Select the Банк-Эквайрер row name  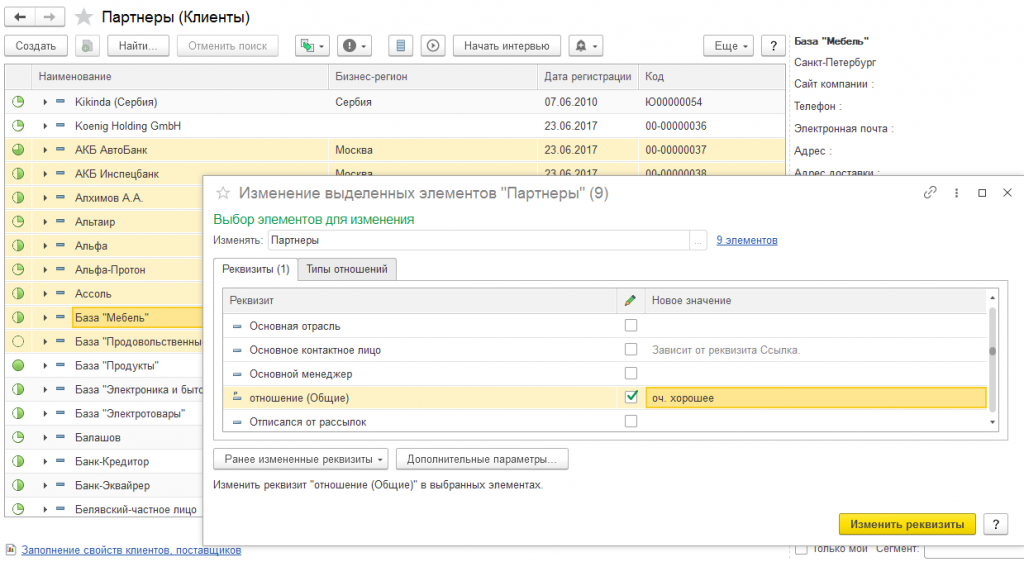click(x=112, y=486)
